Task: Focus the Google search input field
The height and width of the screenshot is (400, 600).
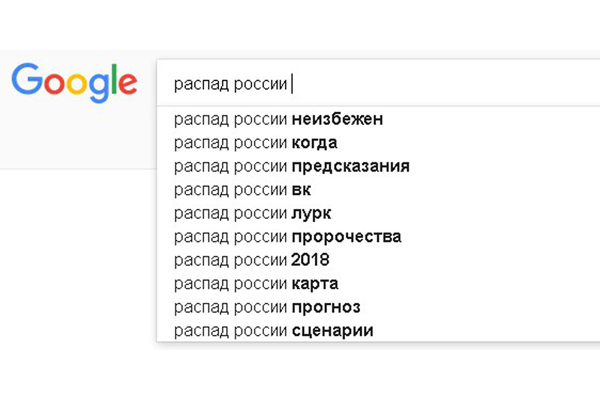Action: pyautogui.click(x=420, y=83)
